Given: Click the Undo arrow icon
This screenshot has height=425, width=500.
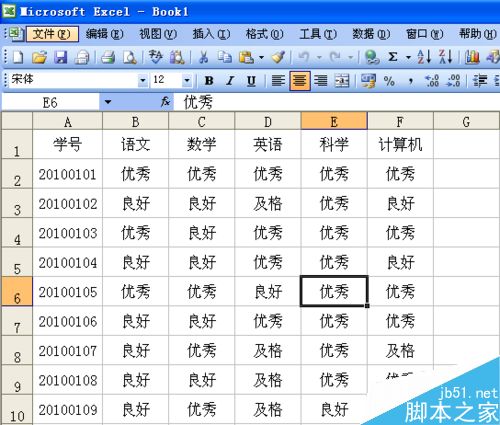Looking at the screenshot, I should [303, 57].
